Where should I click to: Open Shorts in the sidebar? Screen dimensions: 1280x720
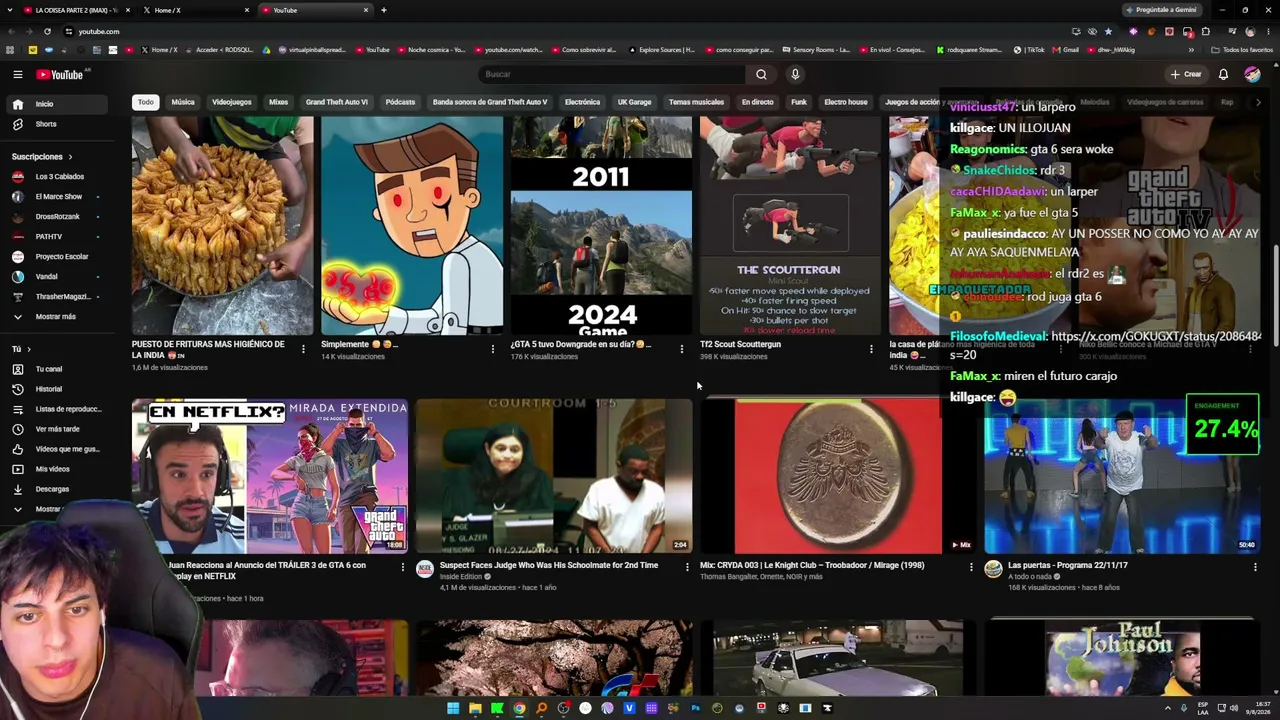tap(56, 124)
